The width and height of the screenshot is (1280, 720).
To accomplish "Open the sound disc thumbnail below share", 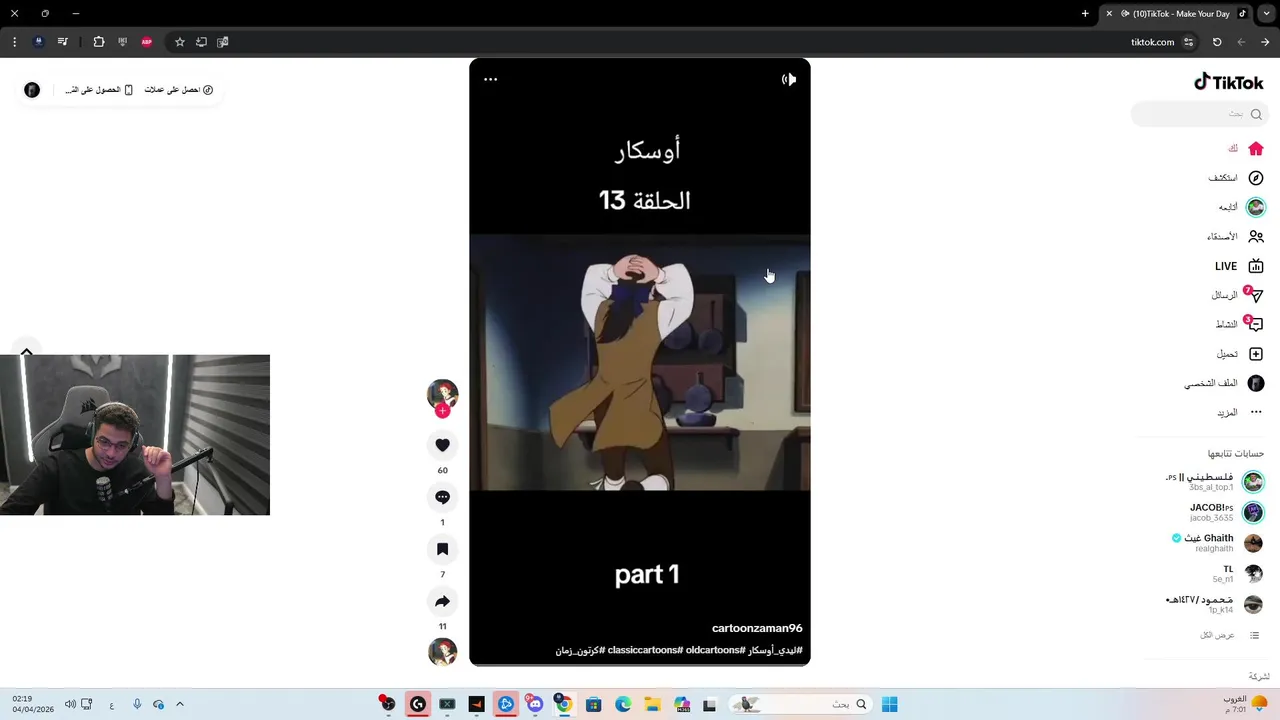I will (x=442, y=652).
